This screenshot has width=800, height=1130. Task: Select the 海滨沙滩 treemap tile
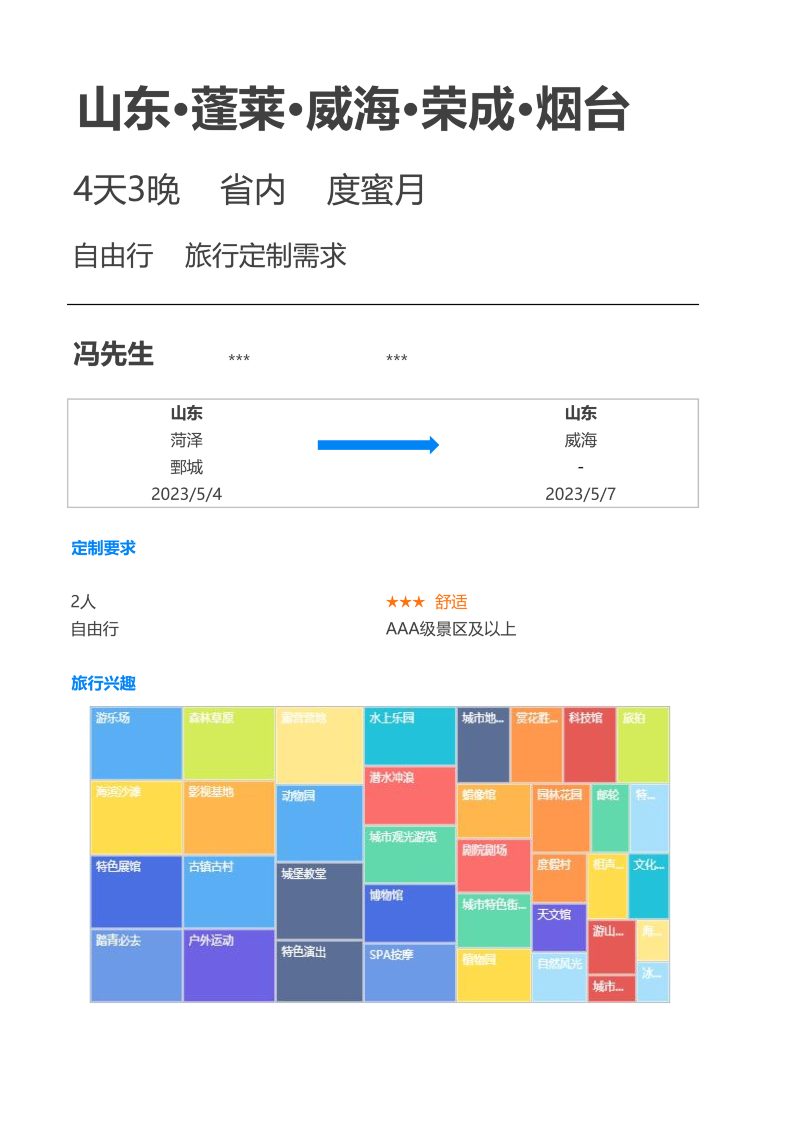tap(136, 818)
